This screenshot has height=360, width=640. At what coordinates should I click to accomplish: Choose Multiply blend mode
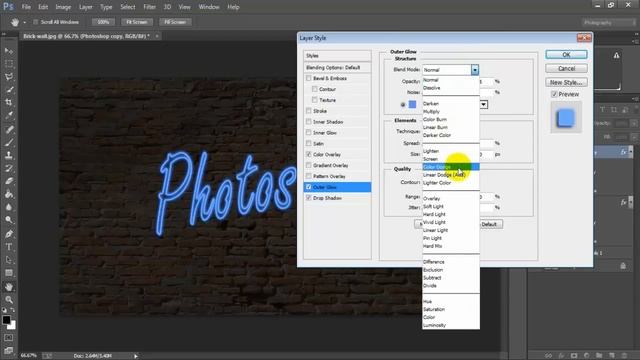click(x=451, y=111)
